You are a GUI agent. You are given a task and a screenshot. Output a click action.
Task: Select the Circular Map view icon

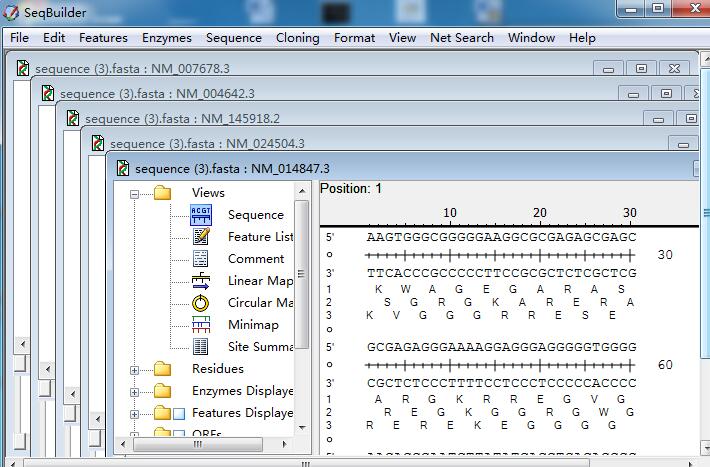201,303
